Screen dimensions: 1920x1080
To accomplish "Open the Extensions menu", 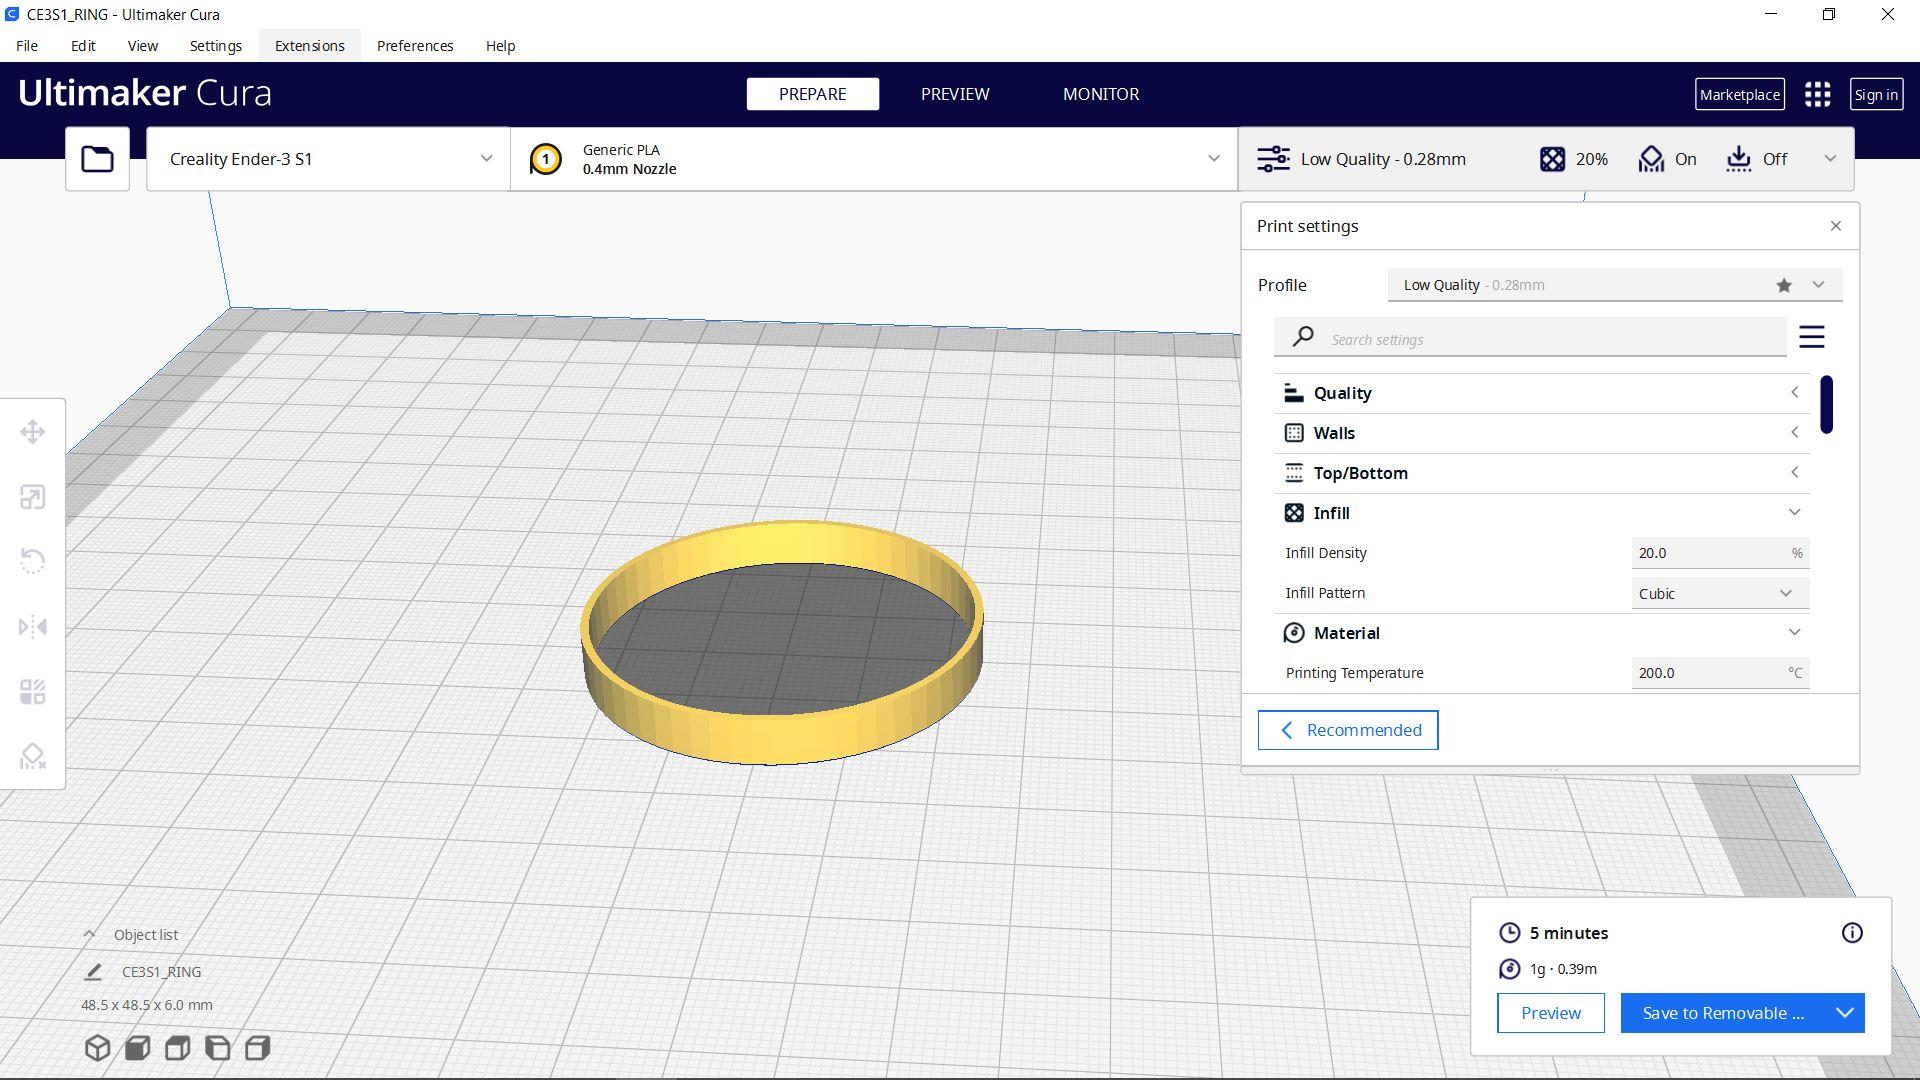I will 309,46.
